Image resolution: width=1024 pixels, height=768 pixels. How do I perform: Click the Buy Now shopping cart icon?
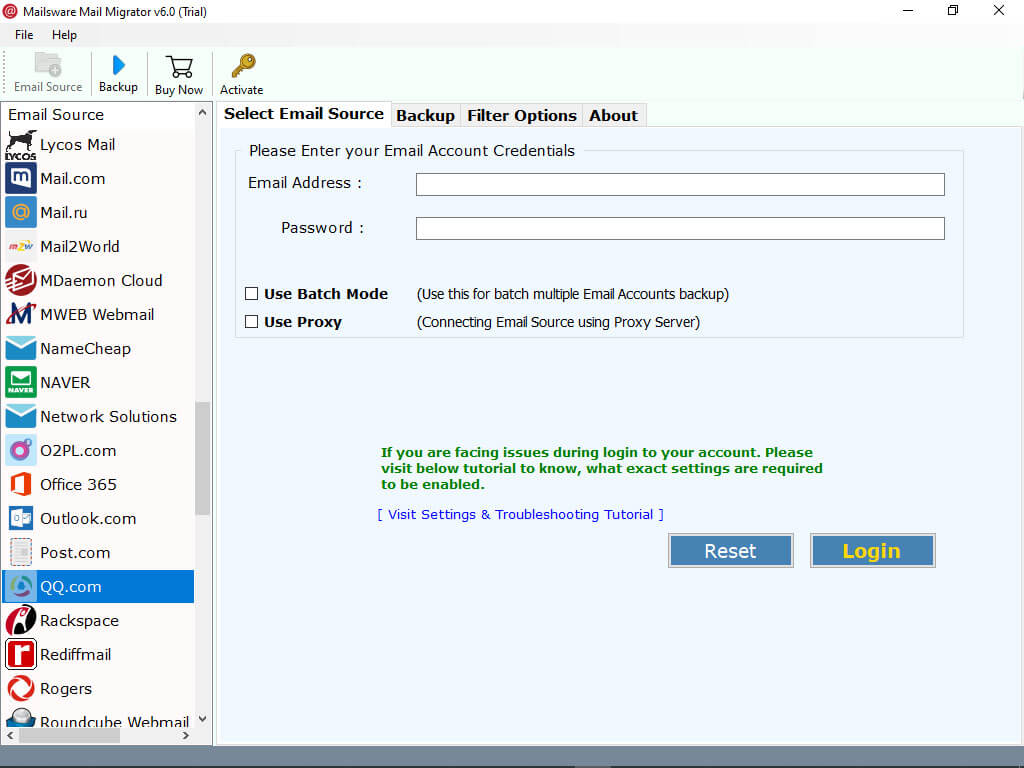(179, 73)
